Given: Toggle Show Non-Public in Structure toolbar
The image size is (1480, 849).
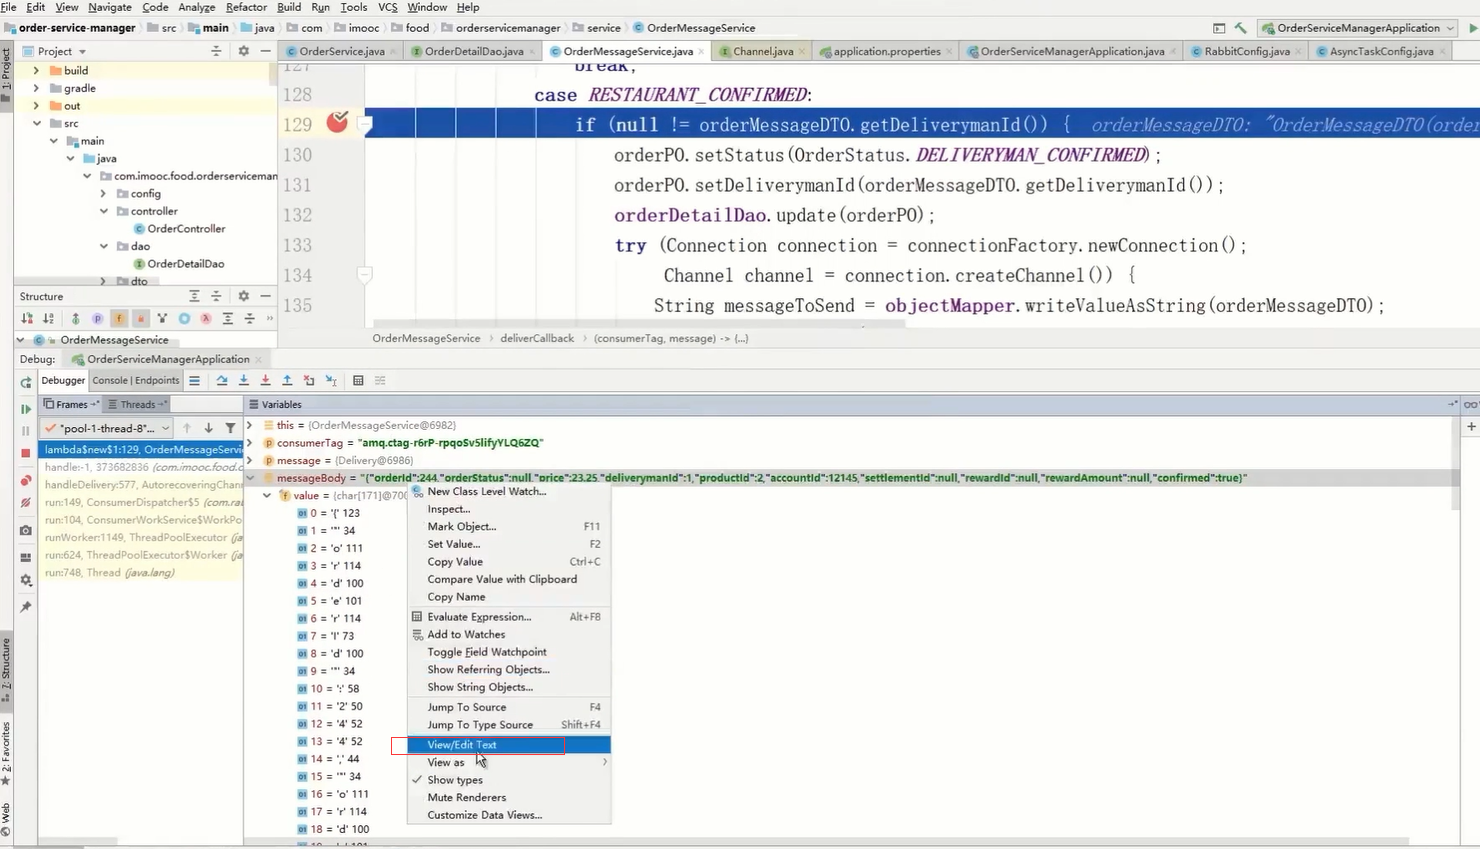Looking at the screenshot, I should click(x=141, y=319).
